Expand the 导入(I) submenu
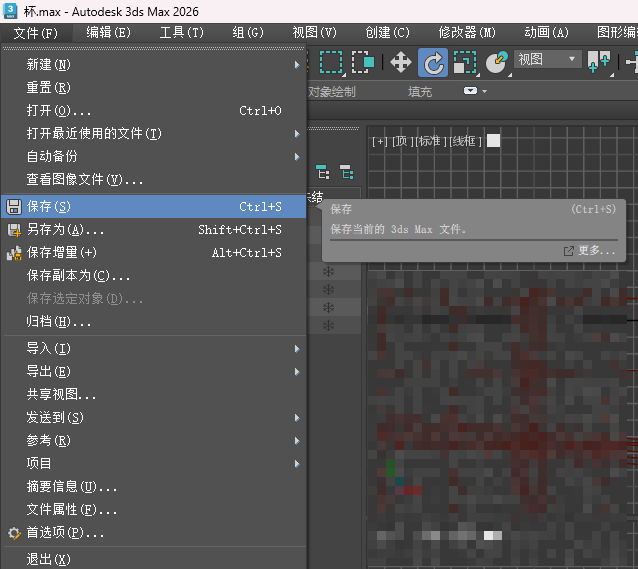 point(154,348)
